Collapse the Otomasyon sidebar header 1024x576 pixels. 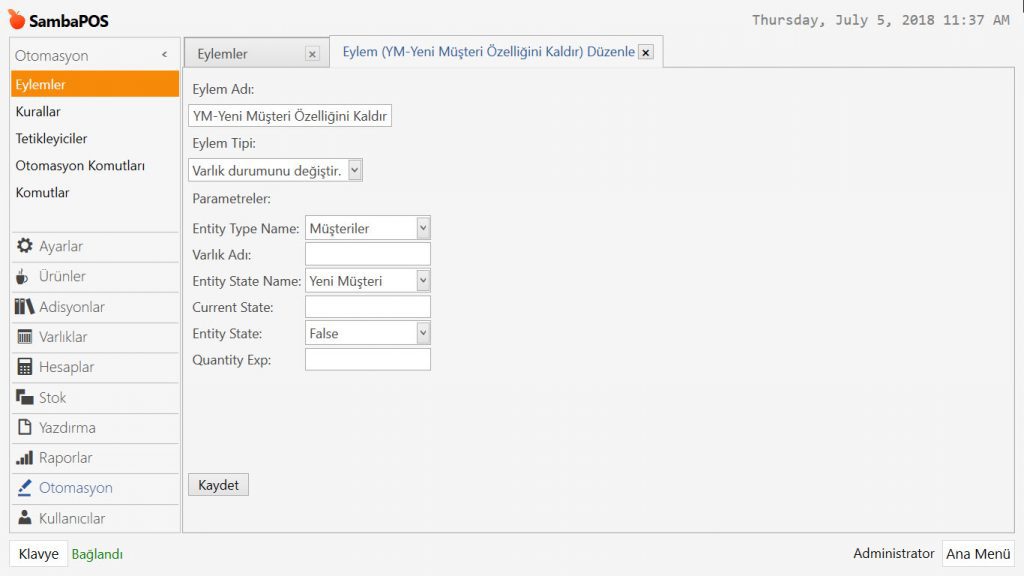(x=164, y=56)
